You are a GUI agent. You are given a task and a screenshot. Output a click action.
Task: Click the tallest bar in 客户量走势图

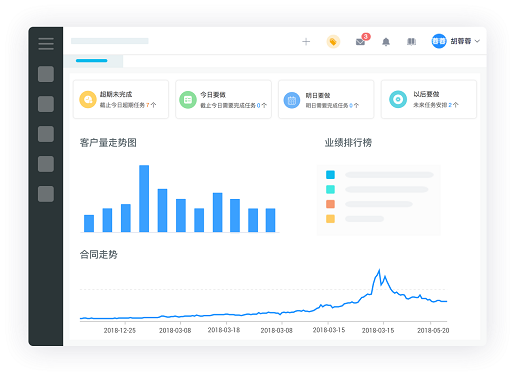pos(144,198)
